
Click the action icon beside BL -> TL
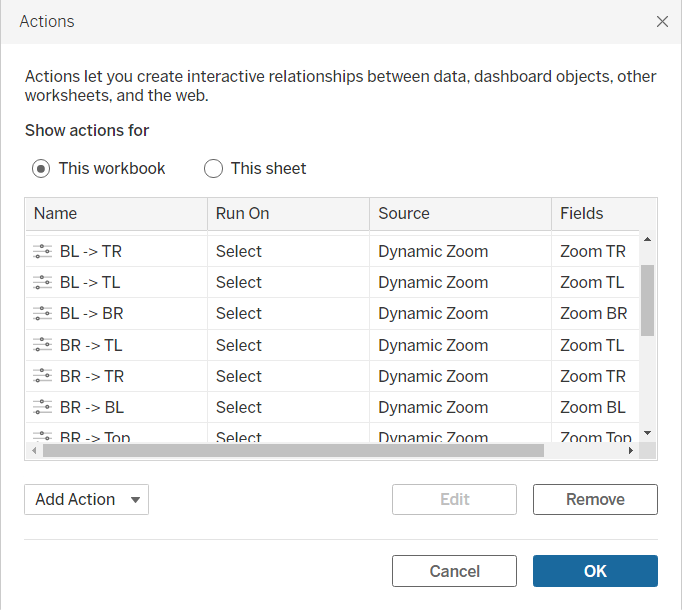pyautogui.click(x=42, y=283)
